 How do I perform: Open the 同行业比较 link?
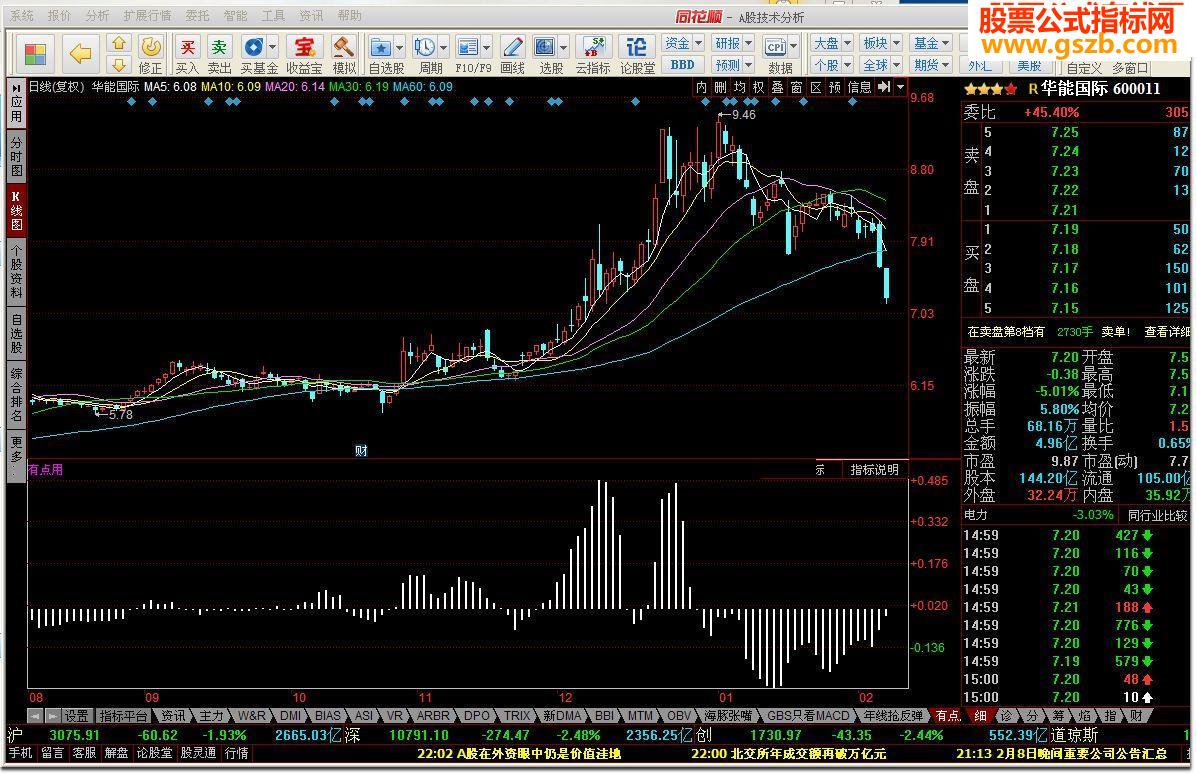1157,515
